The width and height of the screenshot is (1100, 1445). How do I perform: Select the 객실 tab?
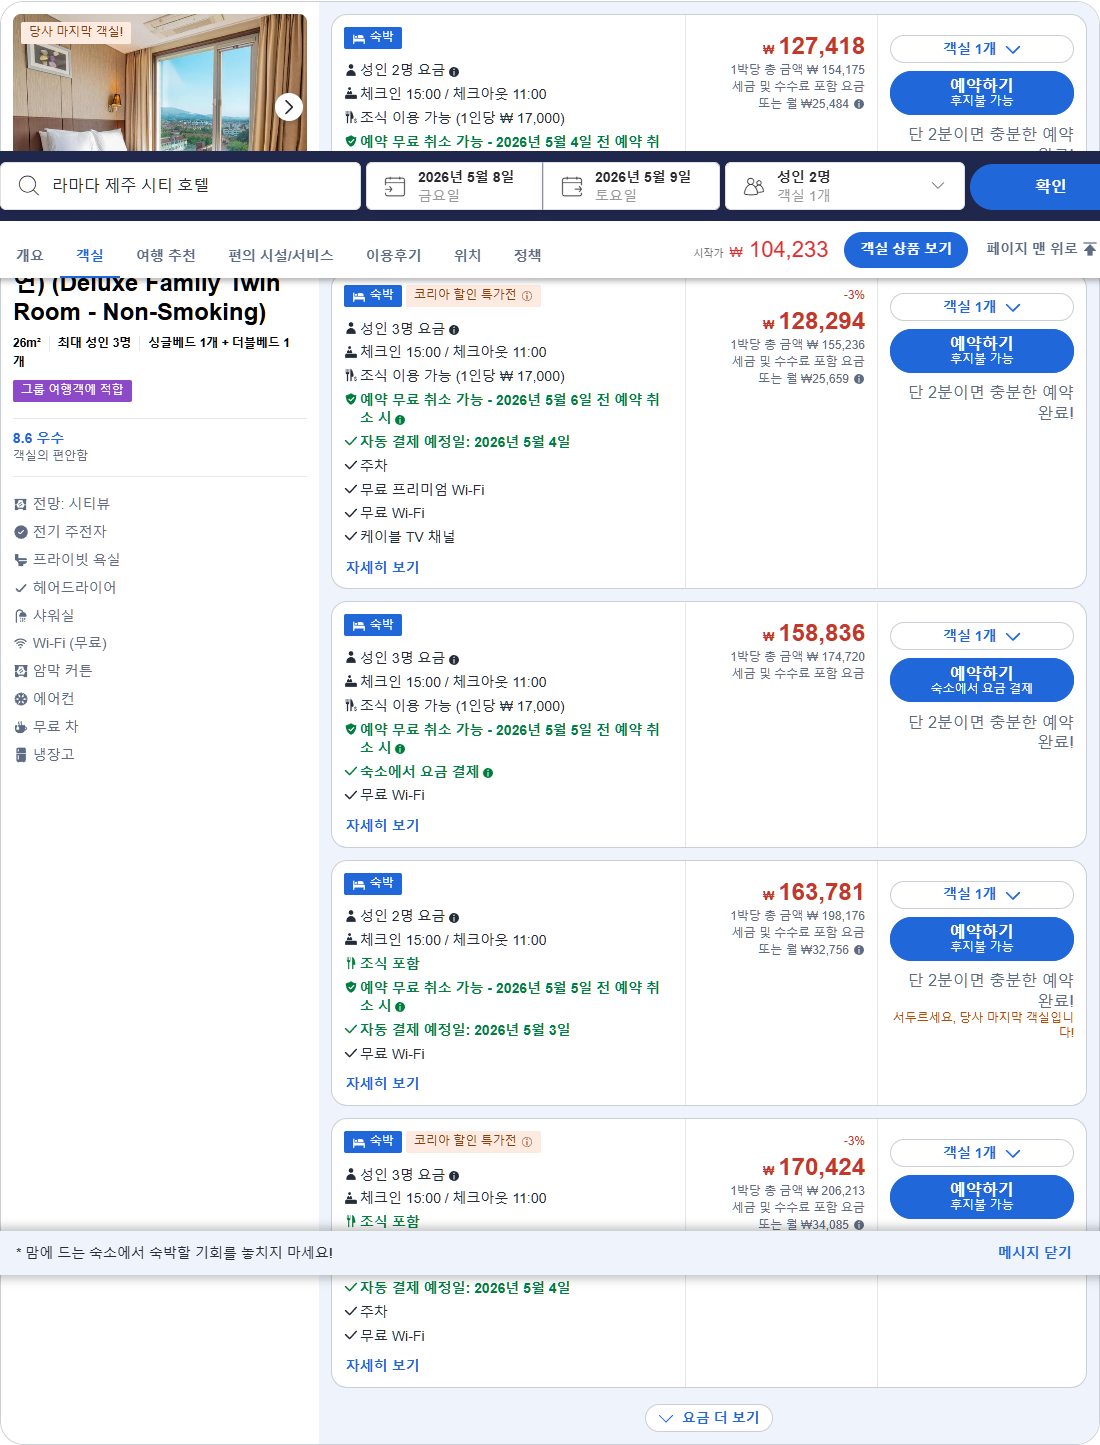pyautogui.click(x=90, y=256)
